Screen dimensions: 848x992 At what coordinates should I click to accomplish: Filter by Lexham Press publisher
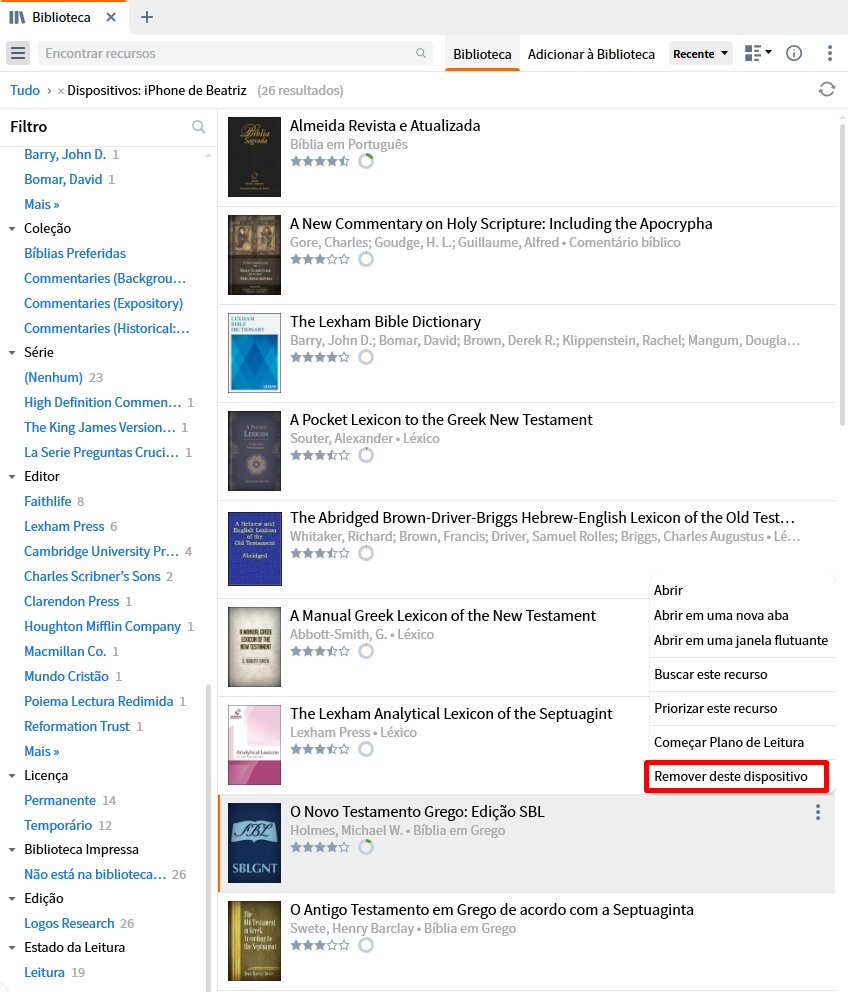click(64, 526)
